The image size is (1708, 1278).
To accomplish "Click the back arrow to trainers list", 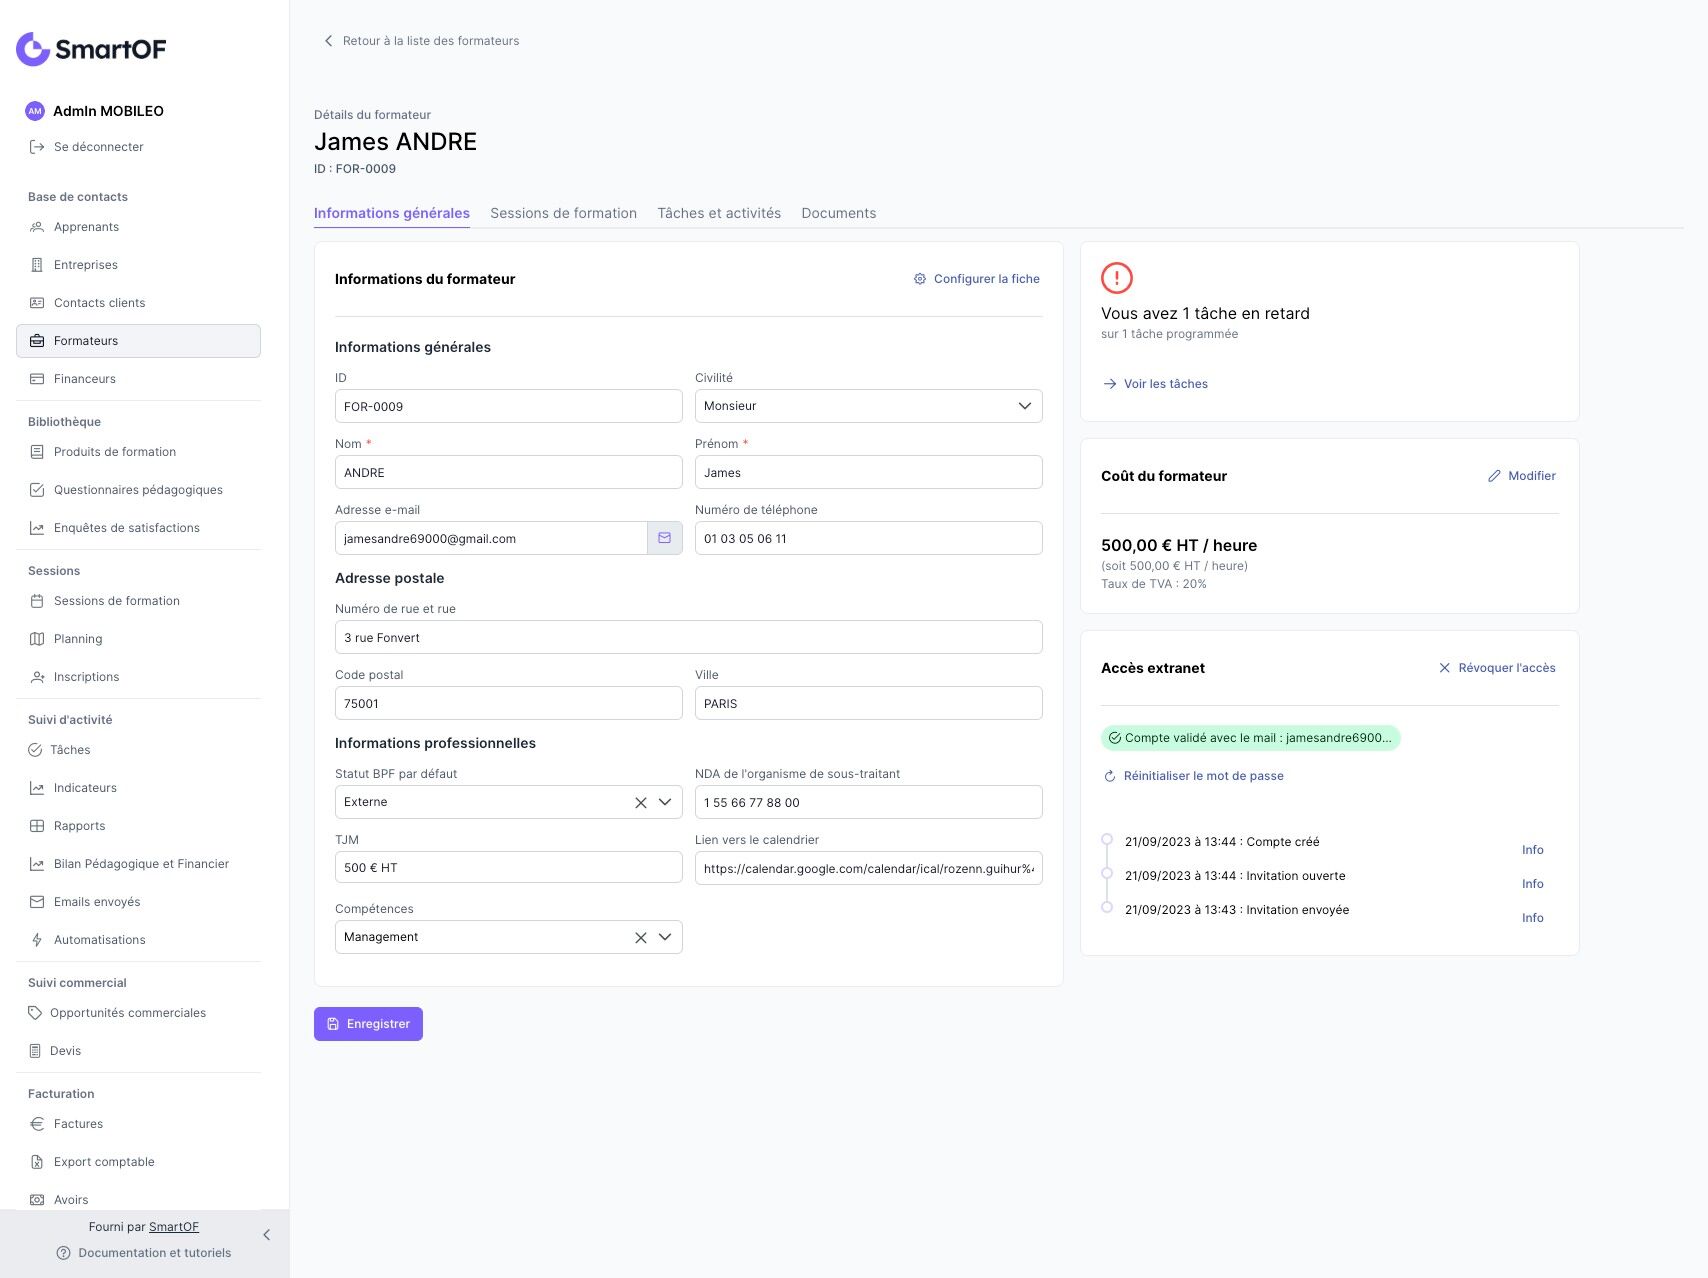I will point(328,41).
